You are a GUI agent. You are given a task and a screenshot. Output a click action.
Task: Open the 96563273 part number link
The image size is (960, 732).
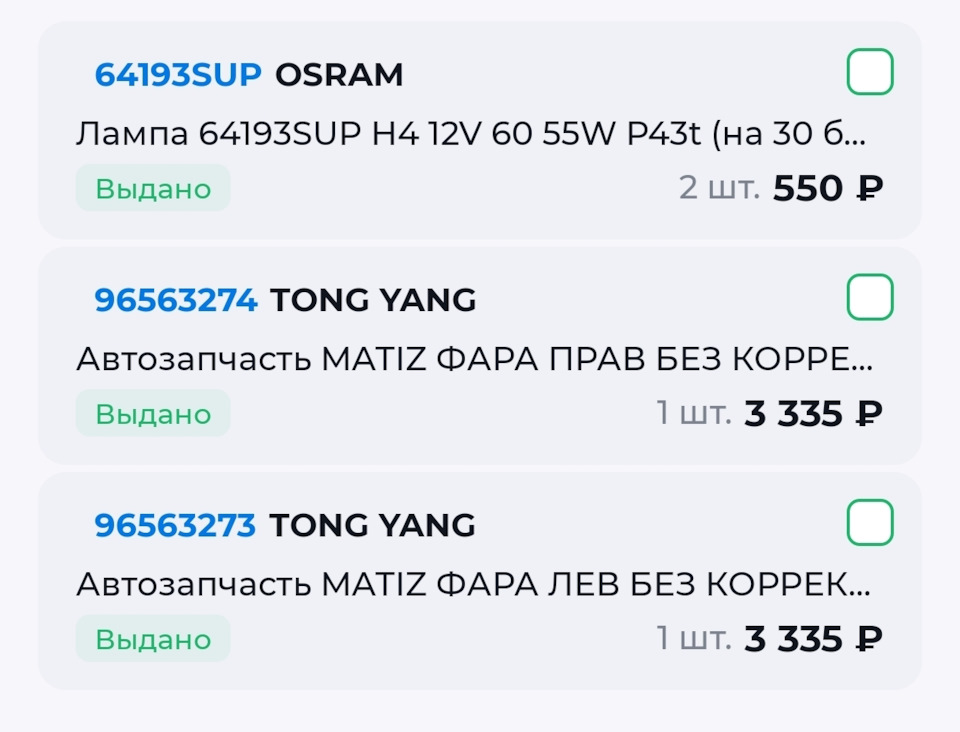point(176,525)
